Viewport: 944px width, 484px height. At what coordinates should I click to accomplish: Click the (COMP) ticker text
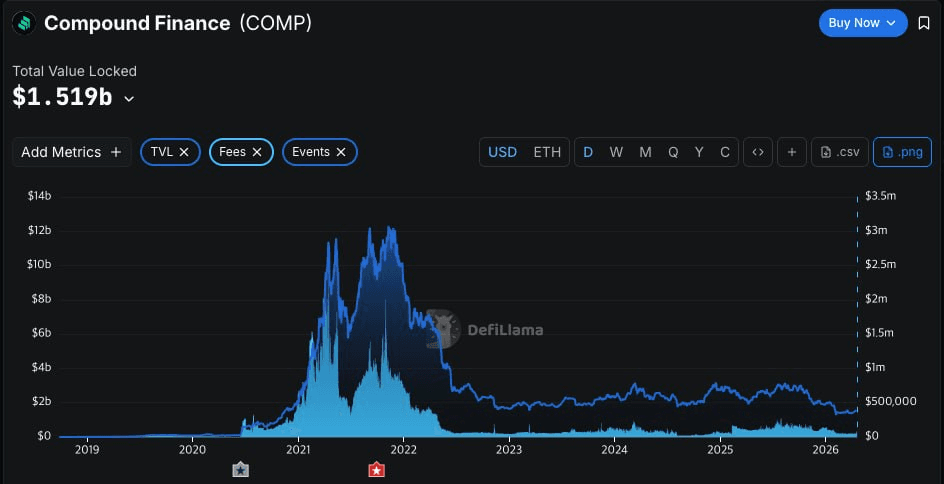[276, 23]
